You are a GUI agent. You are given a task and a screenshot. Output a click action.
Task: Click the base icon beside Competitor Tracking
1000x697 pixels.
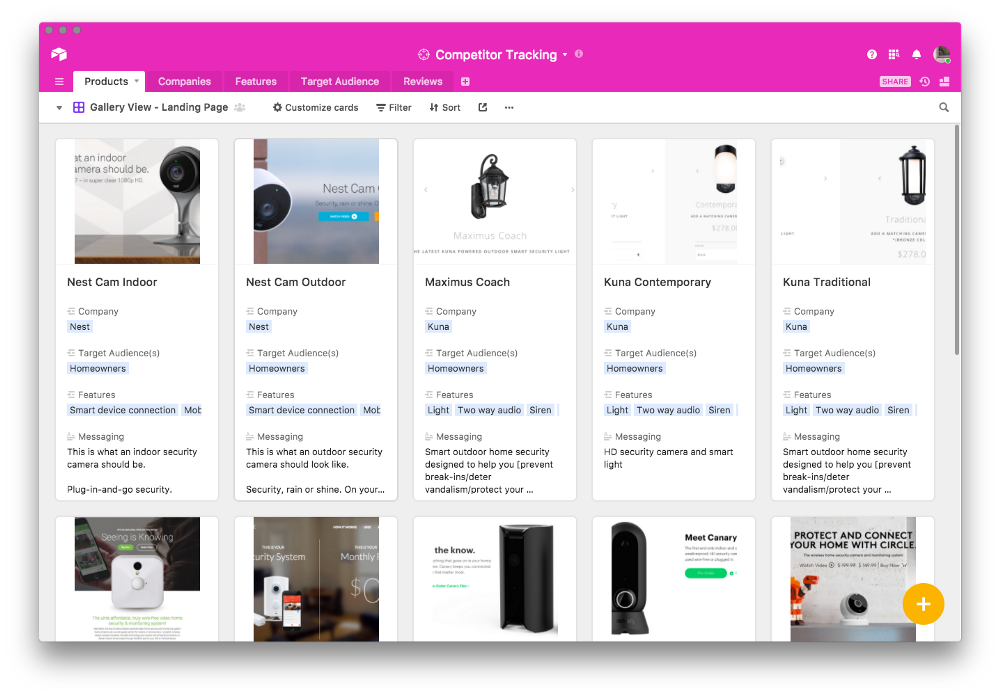tap(423, 55)
